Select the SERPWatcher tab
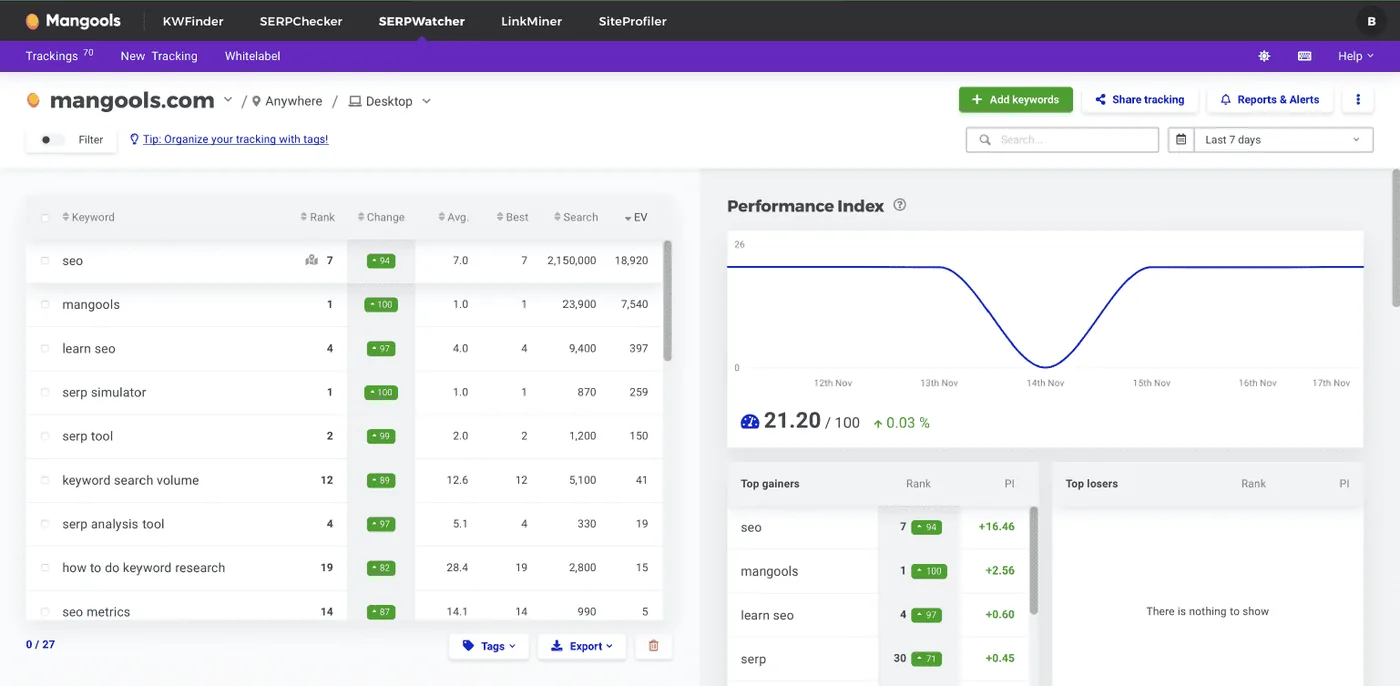1400x686 pixels. [x=422, y=21]
